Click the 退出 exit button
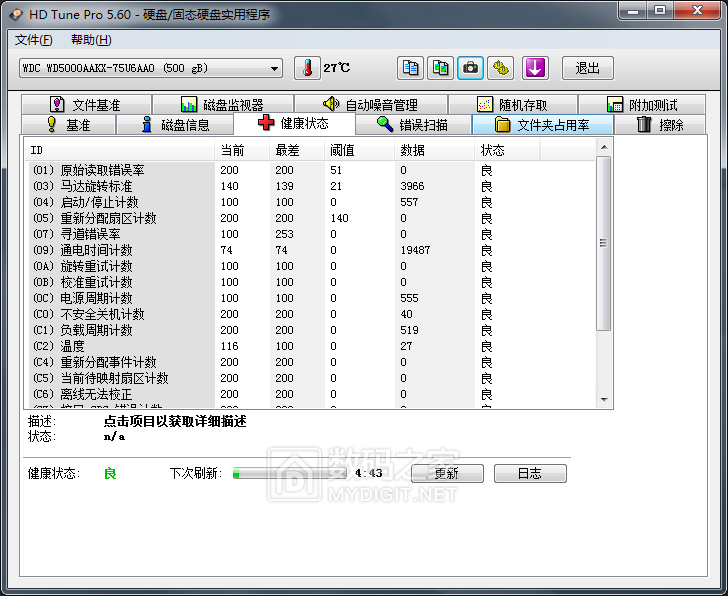 tap(587, 68)
